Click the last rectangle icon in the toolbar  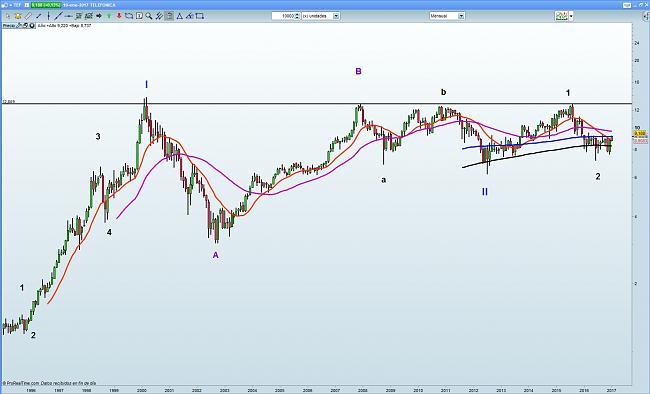pos(200,16)
